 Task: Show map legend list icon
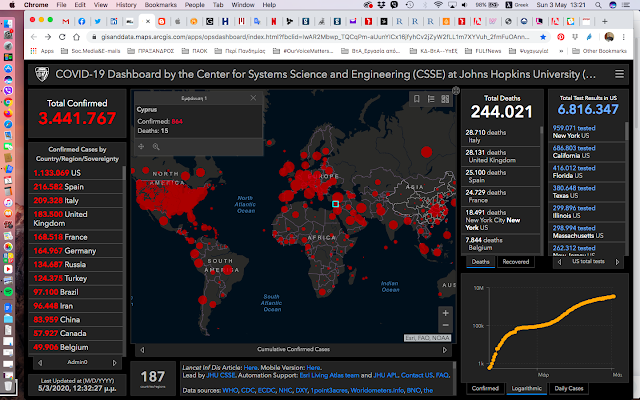point(431,99)
